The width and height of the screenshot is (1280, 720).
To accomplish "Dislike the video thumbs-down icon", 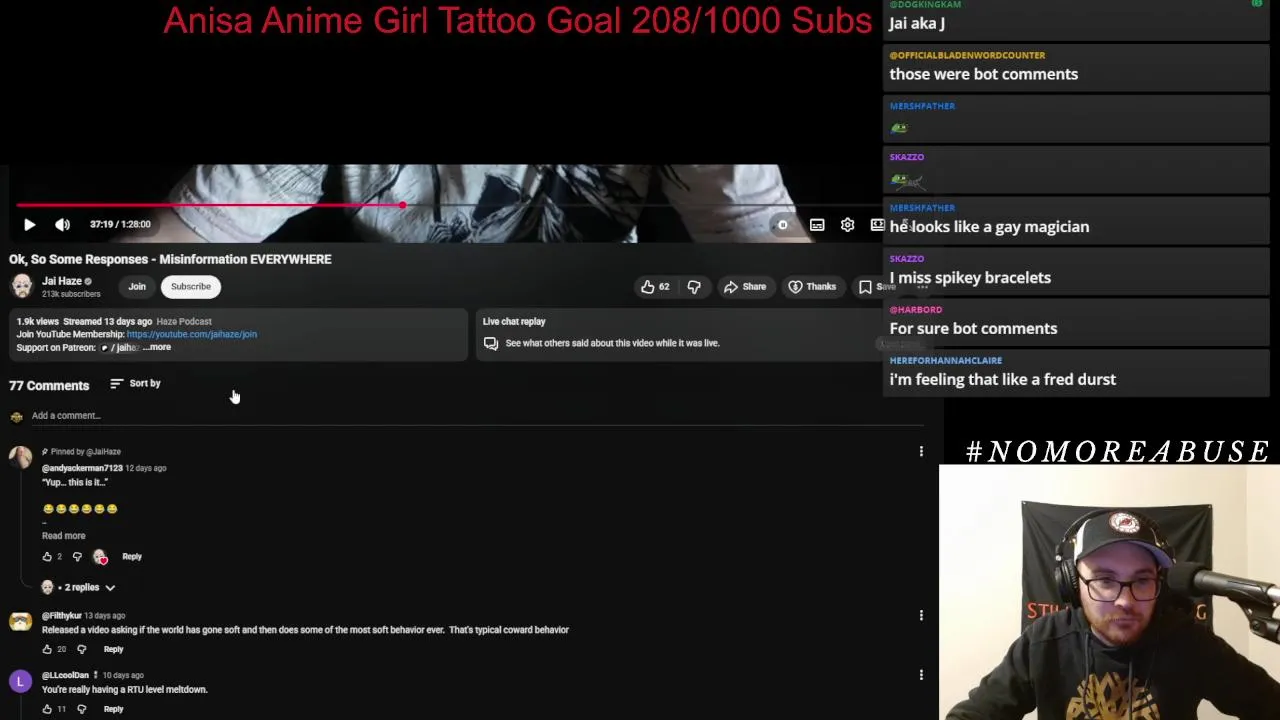I will tap(694, 287).
